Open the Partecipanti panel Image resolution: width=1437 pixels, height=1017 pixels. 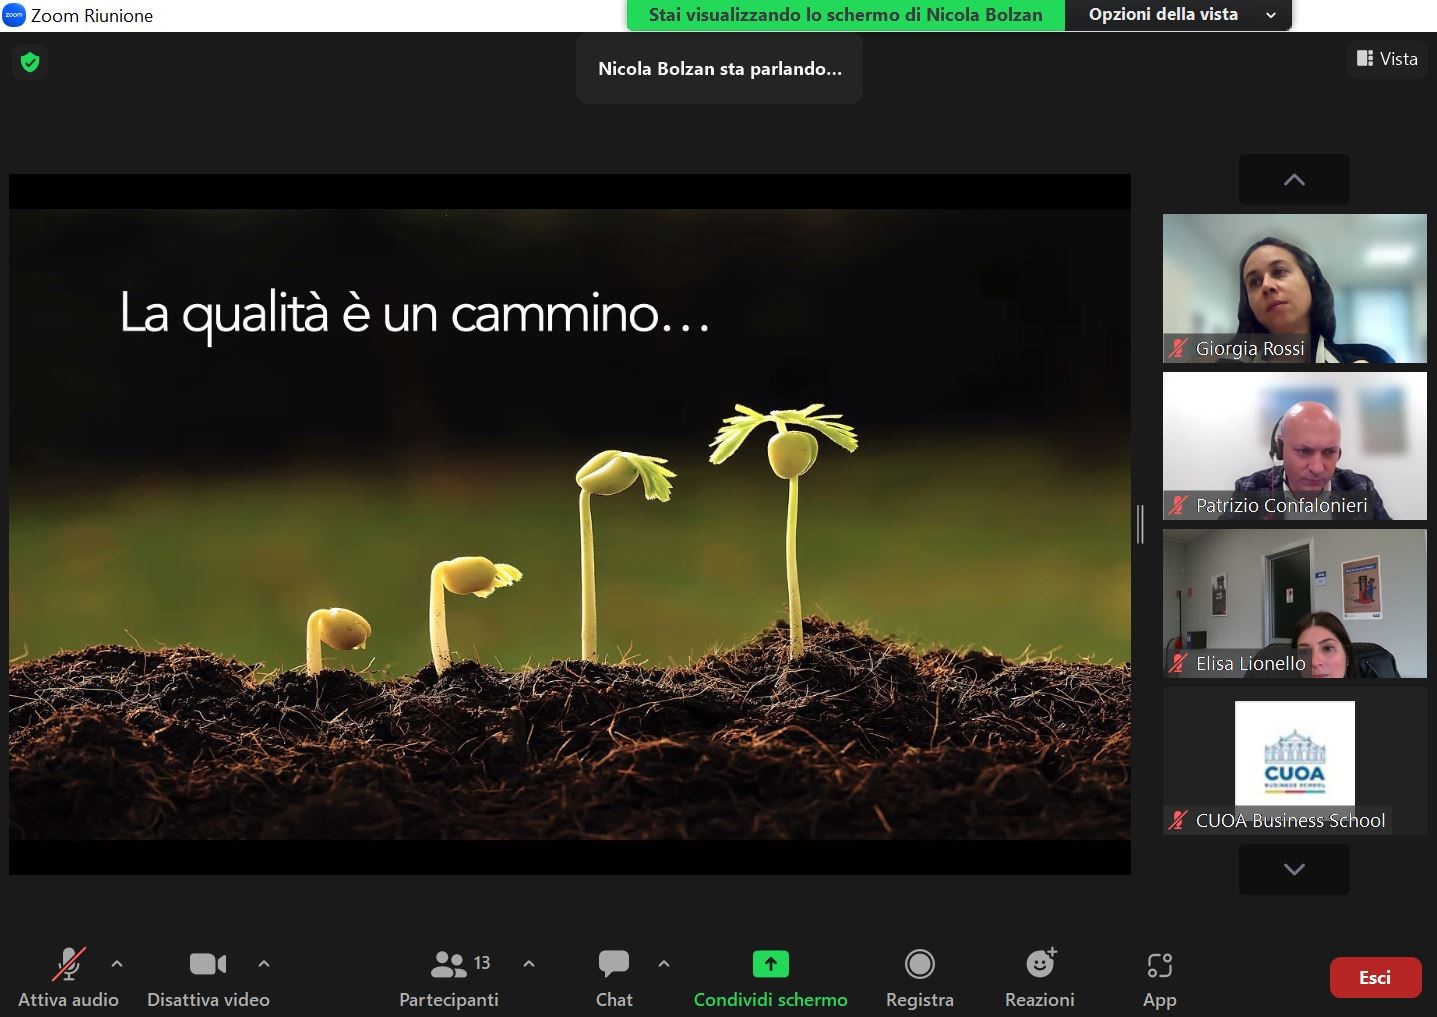[x=449, y=977]
